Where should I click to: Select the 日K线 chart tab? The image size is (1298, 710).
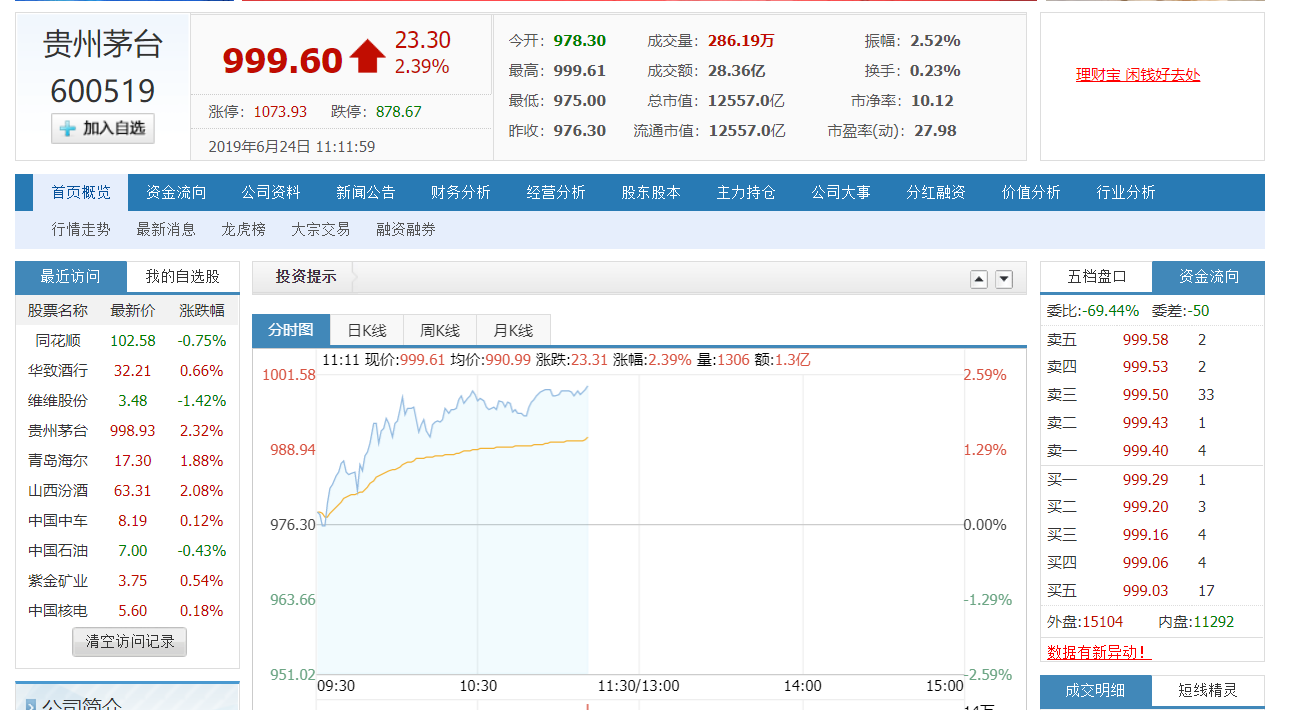(x=367, y=331)
